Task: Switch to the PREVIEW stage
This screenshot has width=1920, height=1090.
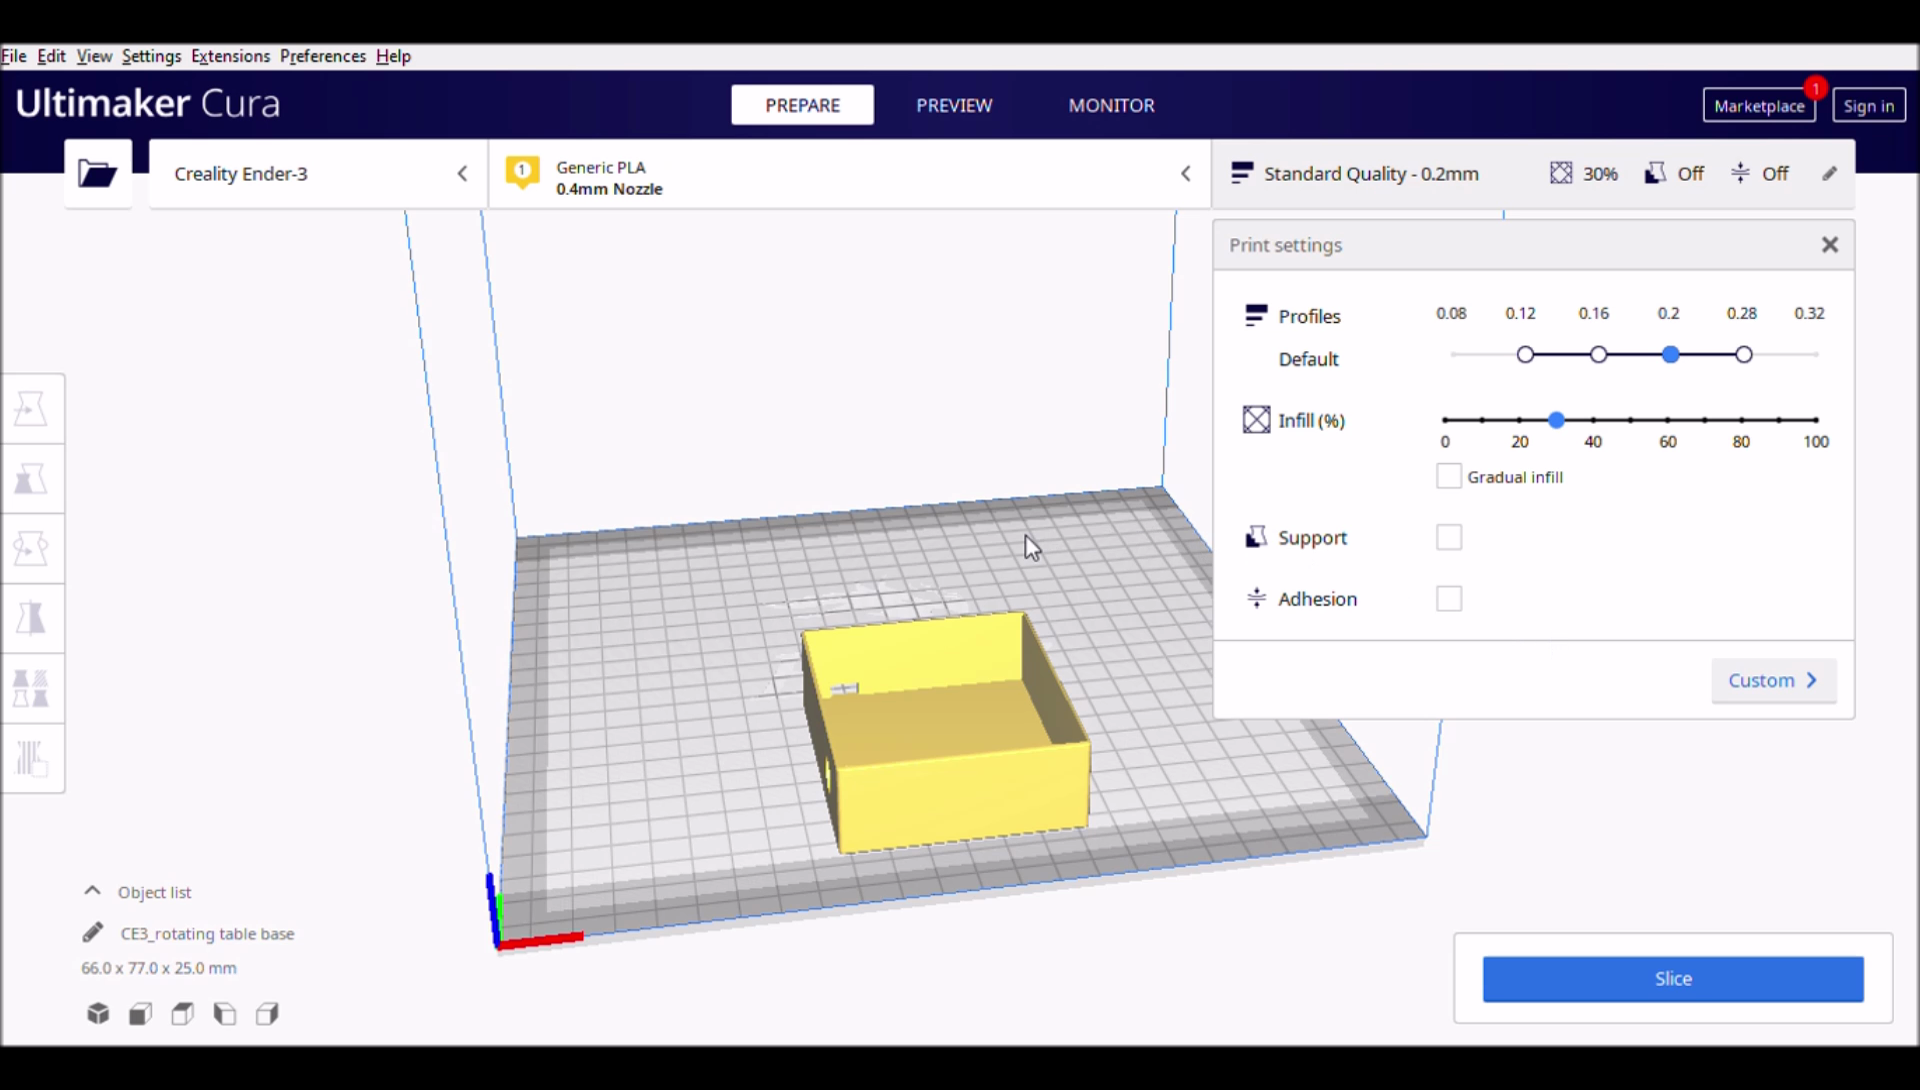Action: (954, 105)
